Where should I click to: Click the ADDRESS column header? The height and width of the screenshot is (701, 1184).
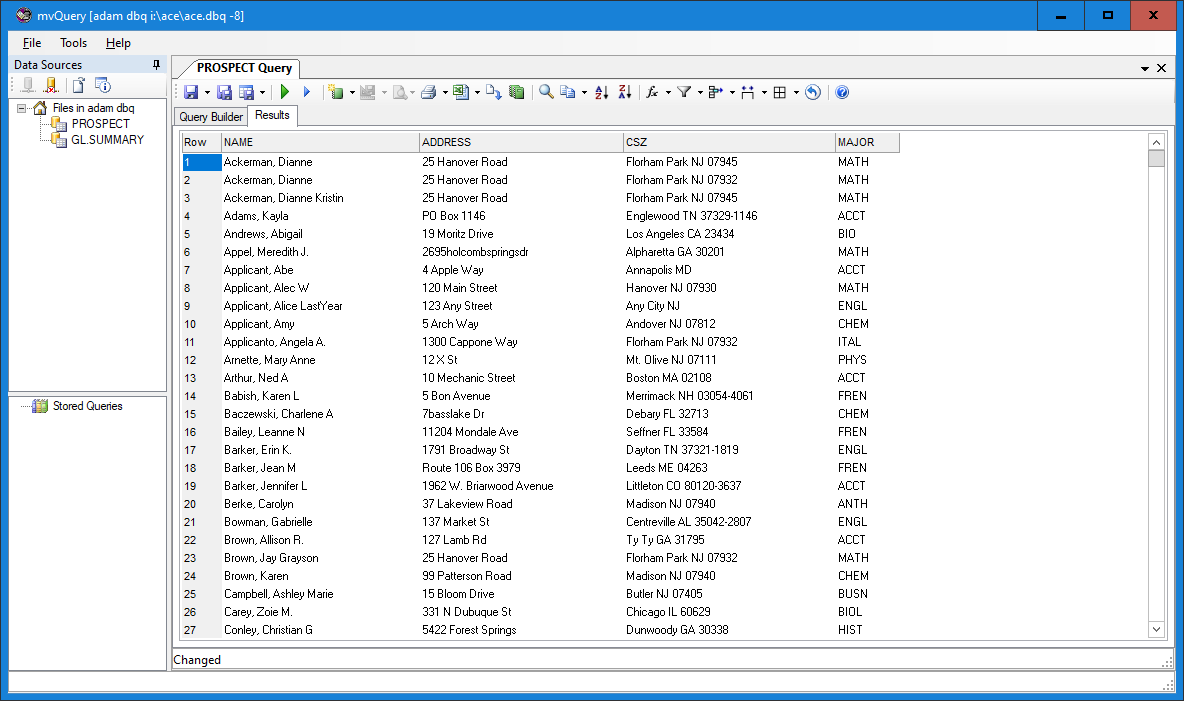click(x=520, y=142)
